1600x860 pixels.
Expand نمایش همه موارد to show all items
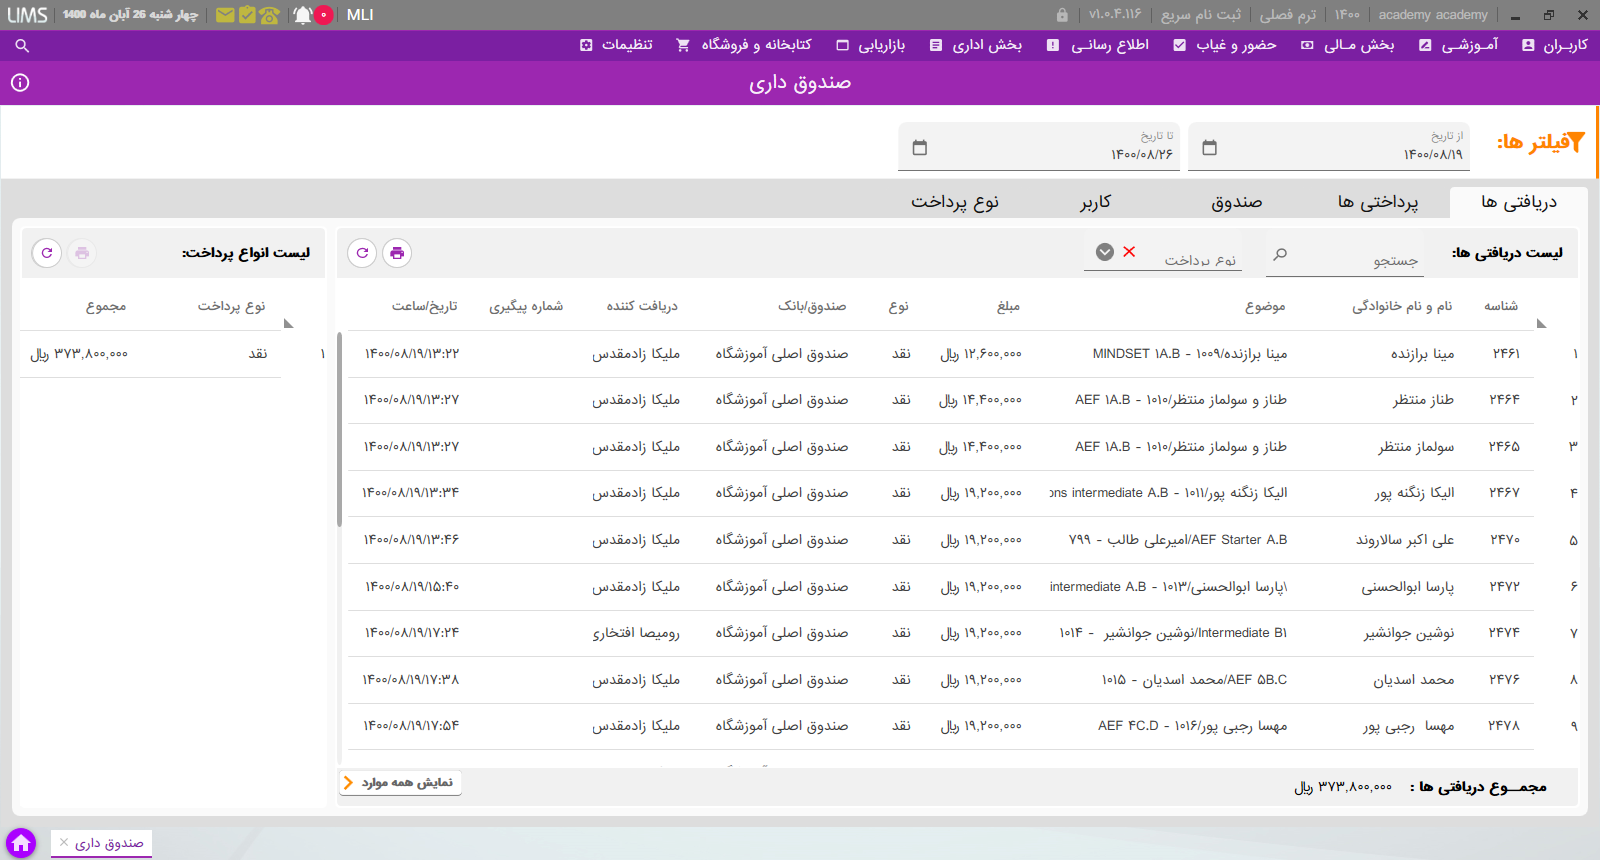pyautogui.click(x=400, y=782)
